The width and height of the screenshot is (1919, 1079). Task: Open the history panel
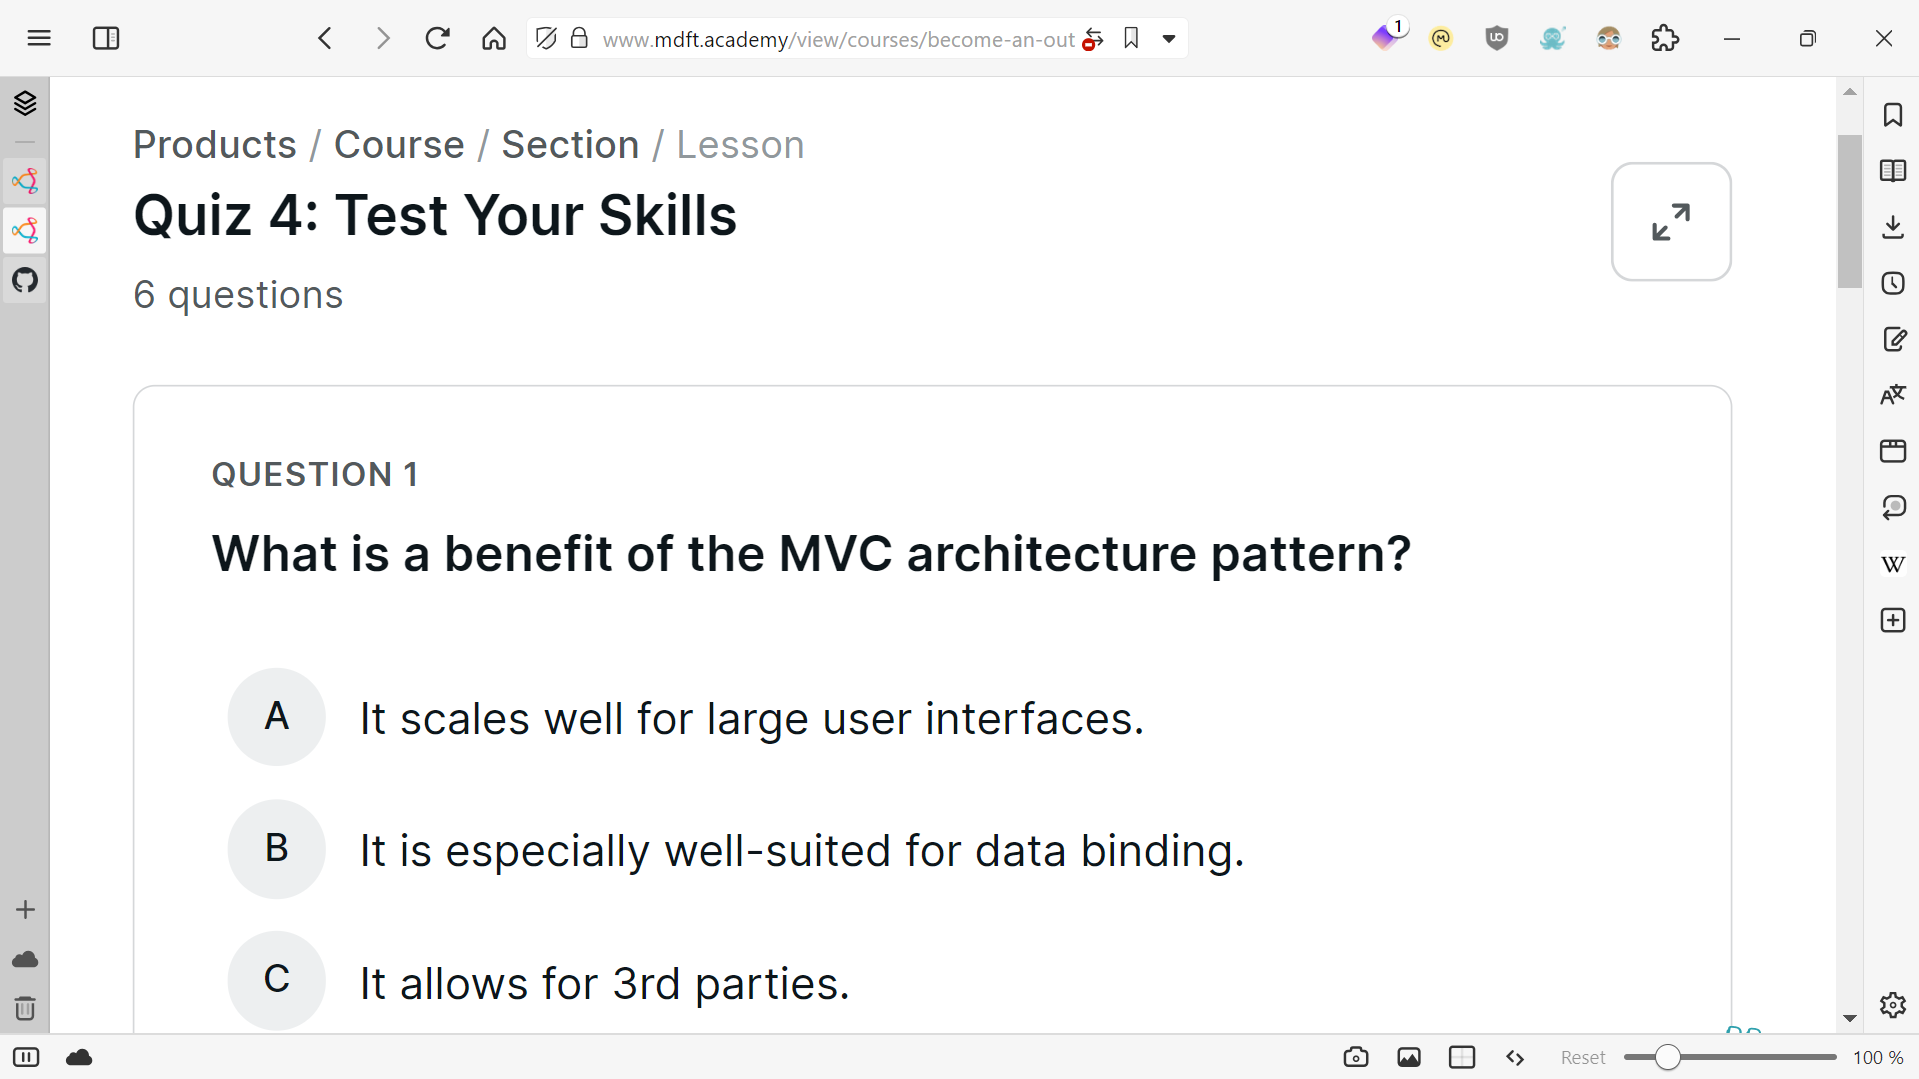pyautogui.click(x=1893, y=283)
